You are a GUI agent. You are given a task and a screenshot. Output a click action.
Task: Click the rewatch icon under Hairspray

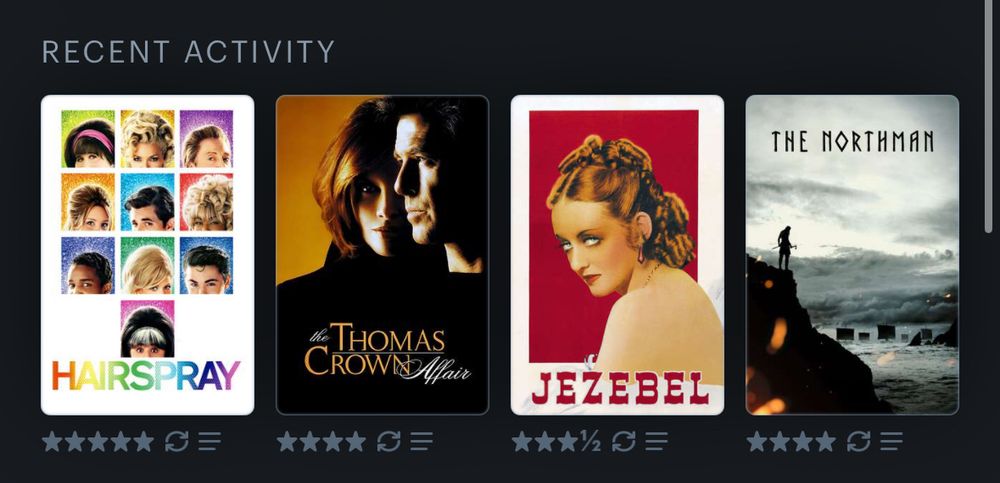177,441
